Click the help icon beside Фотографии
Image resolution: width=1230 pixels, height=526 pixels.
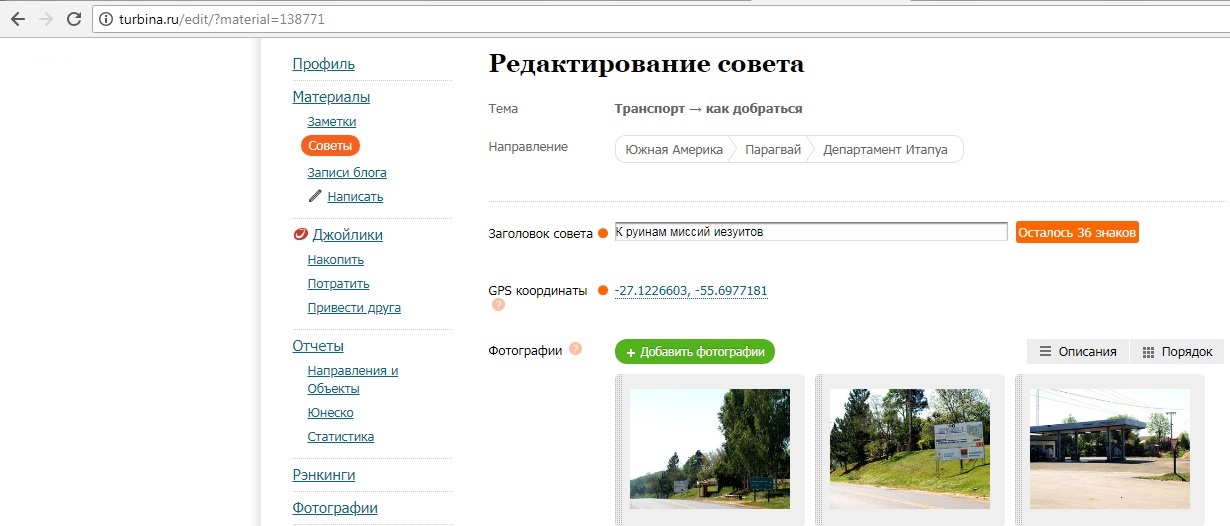575,349
